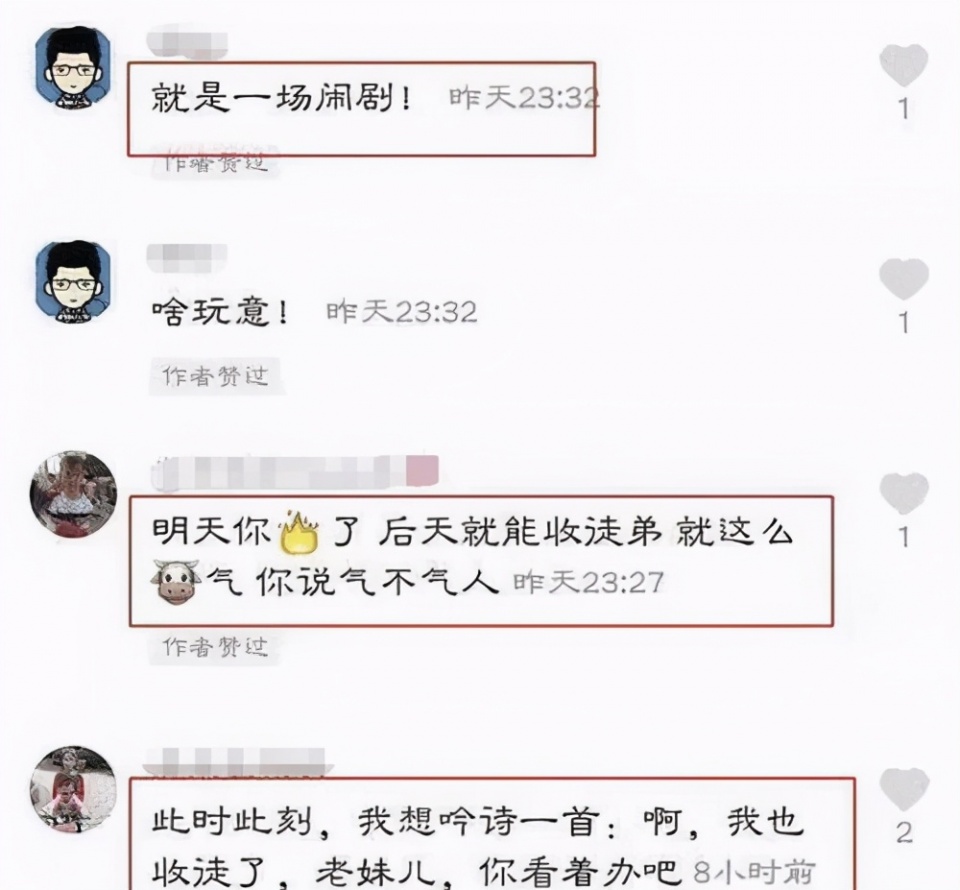Open the cartoon avatar of first commenter

pyautogui.click(x=74, y=68)
